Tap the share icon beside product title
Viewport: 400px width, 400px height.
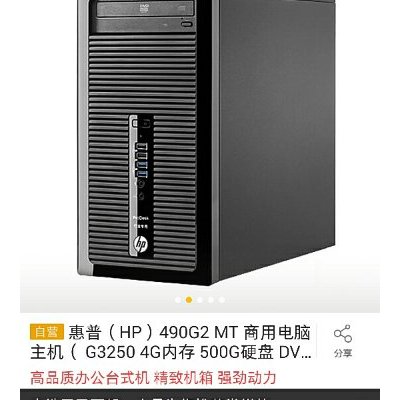coord(343,334)
